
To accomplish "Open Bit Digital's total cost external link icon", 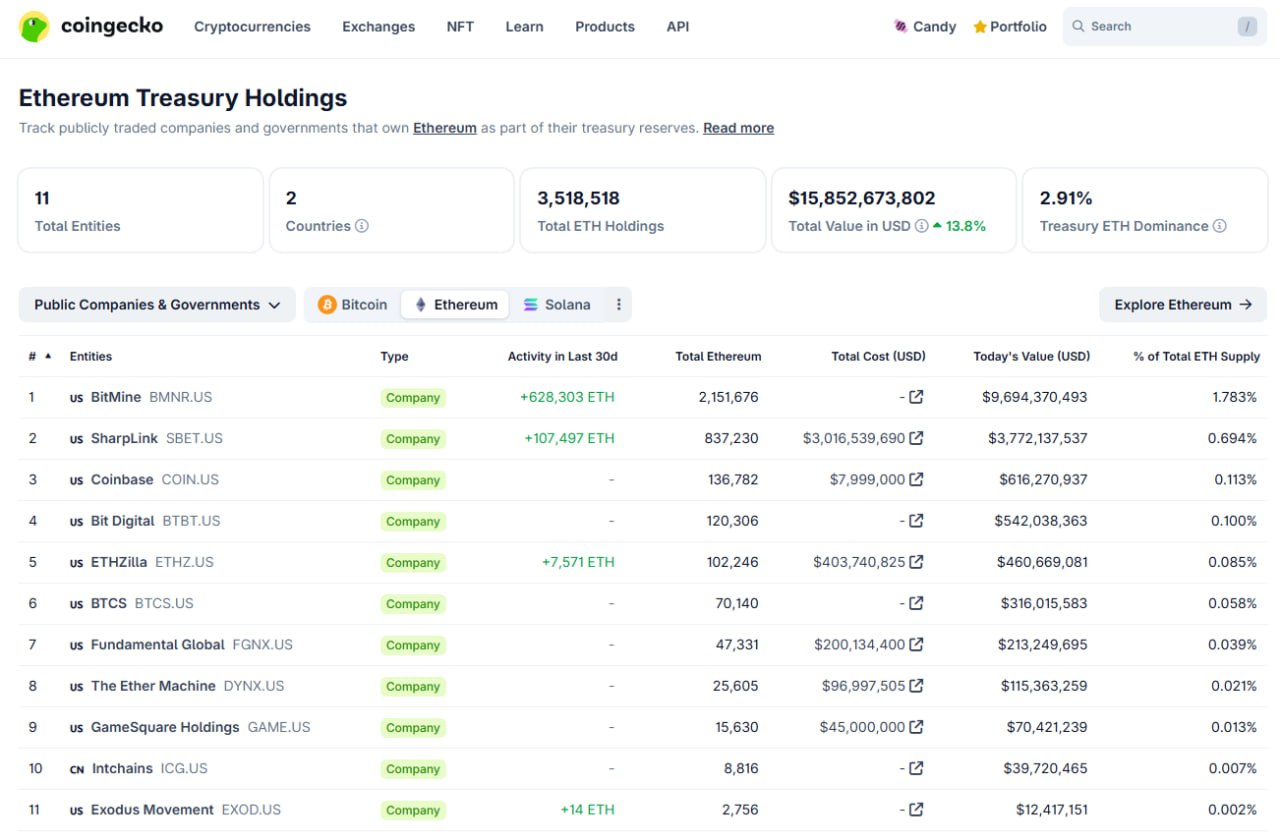I will point(916,520).
